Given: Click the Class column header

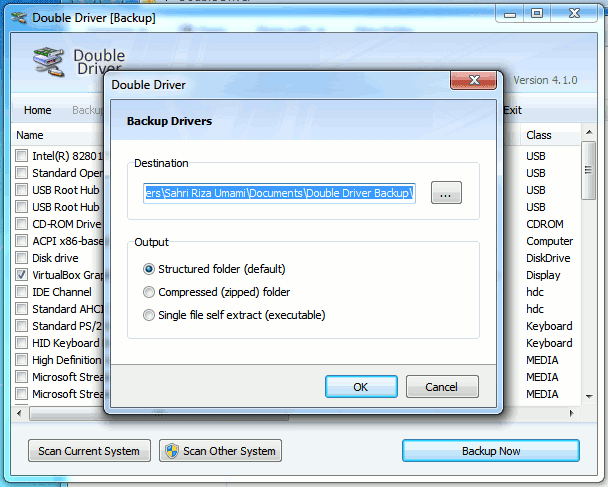Looking at the screenshot, I should click(x=539, y=135).
